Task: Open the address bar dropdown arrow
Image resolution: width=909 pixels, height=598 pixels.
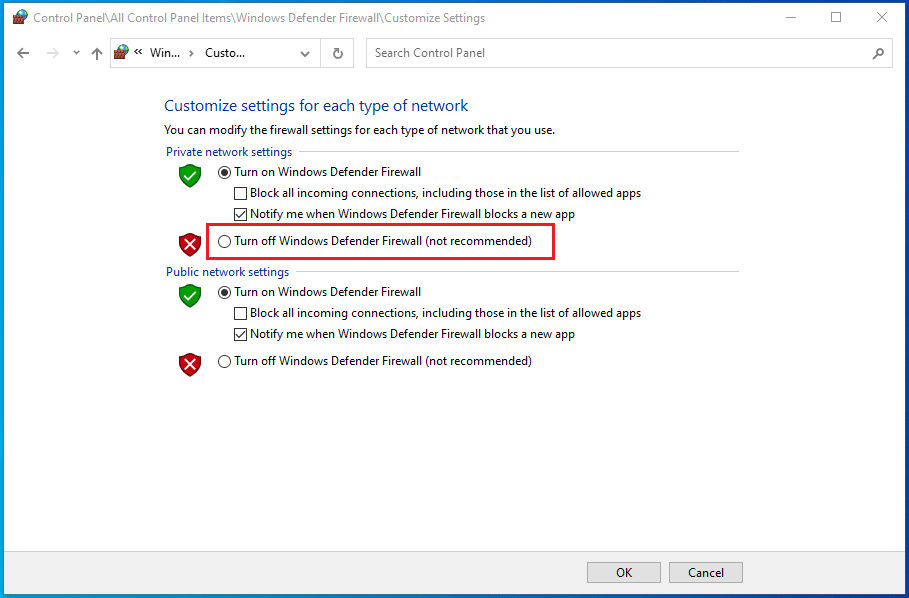Action: [305, 53]
